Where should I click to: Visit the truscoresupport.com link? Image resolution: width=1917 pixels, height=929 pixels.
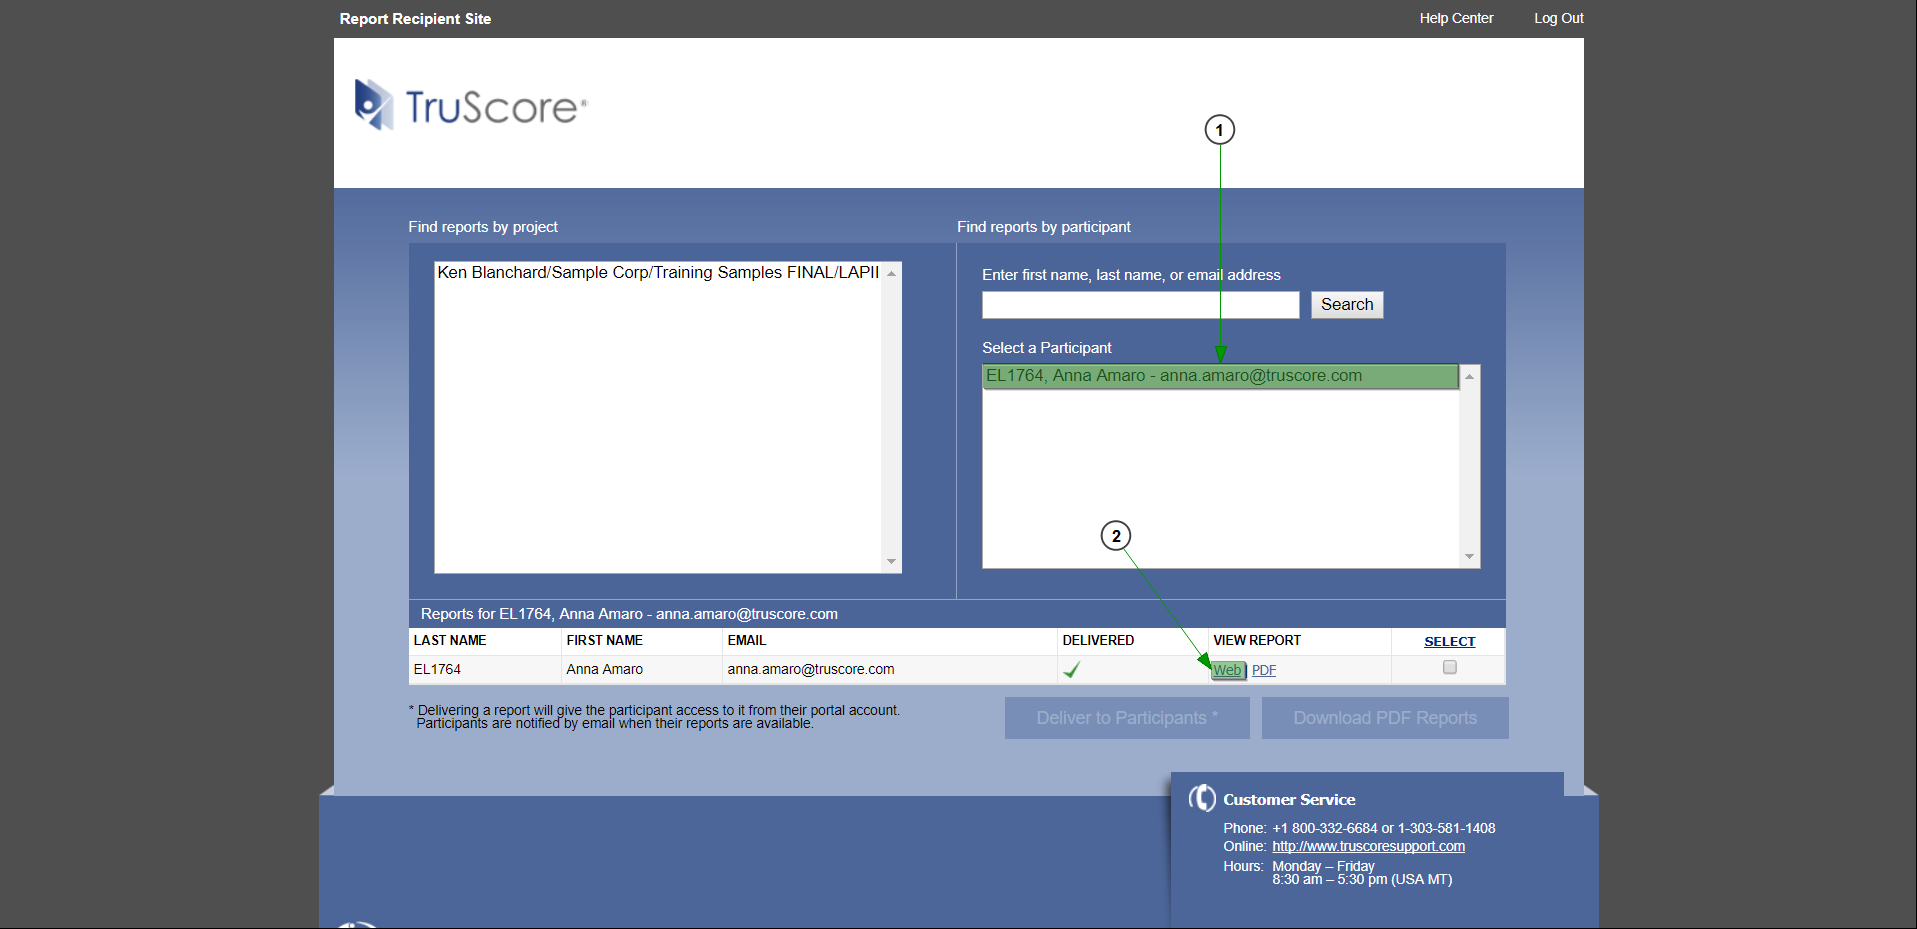pyautogui.click(x=1368, y=846)
